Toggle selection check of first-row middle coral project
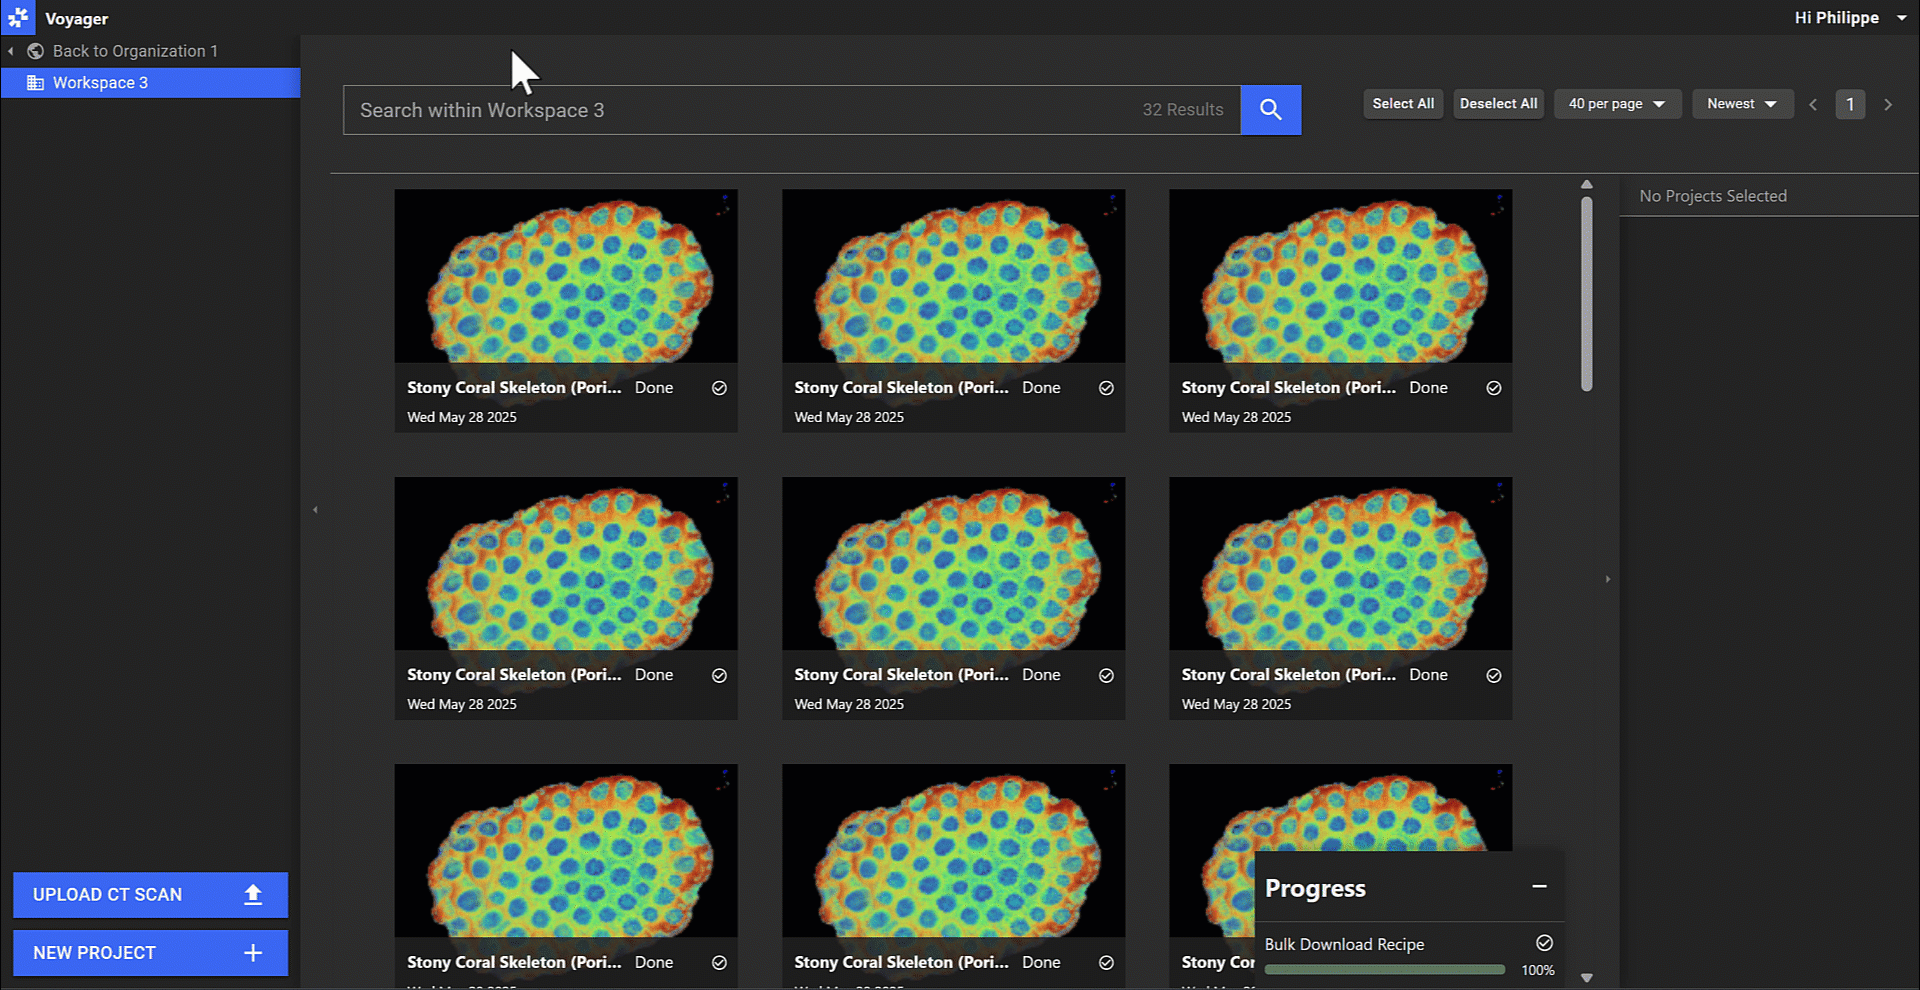 coord(1106,388)
